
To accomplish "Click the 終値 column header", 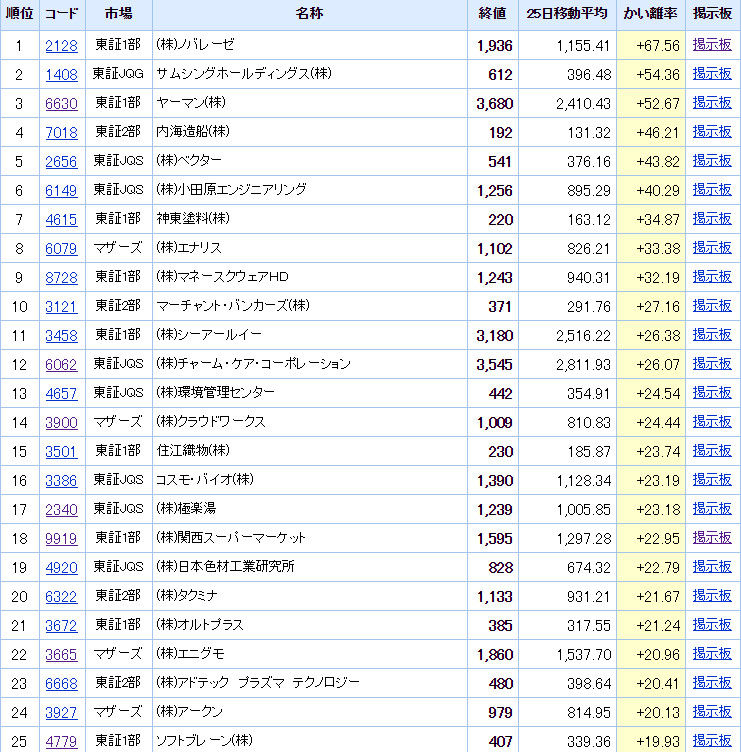I will (493, 14).
